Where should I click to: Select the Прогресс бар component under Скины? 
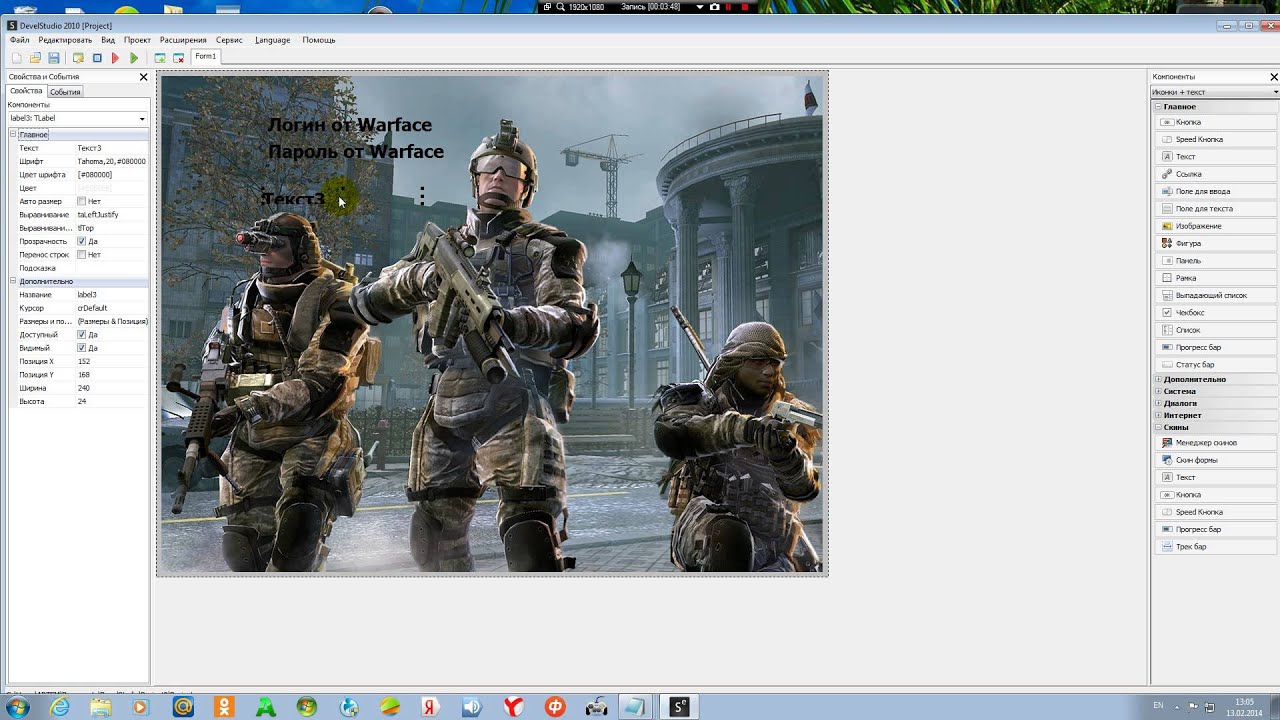pos(1215,529)
